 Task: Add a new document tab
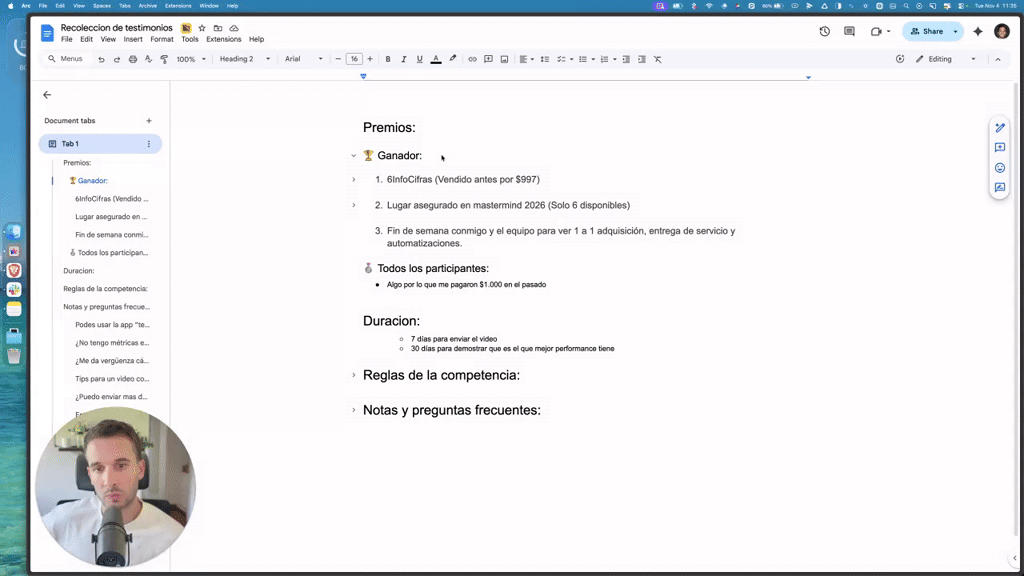tap(149, 121)
